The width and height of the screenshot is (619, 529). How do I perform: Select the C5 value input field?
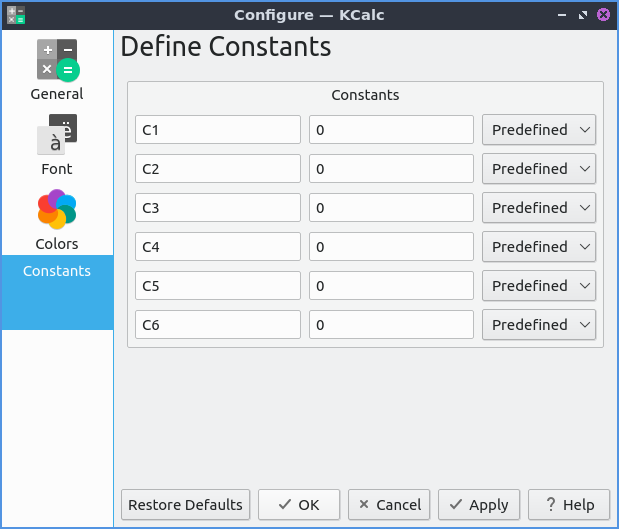click(391, 286)
